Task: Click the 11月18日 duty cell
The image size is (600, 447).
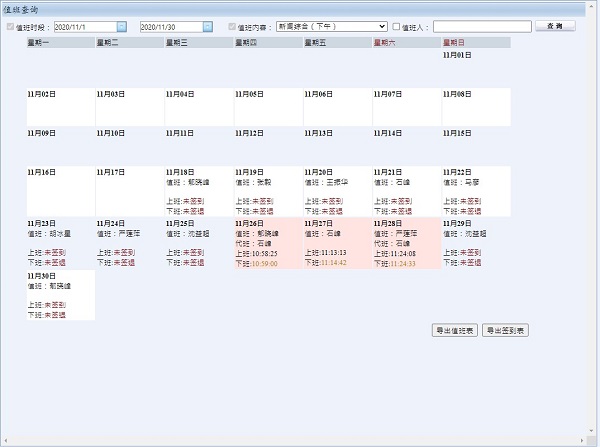Action: (x=198, y=191)
